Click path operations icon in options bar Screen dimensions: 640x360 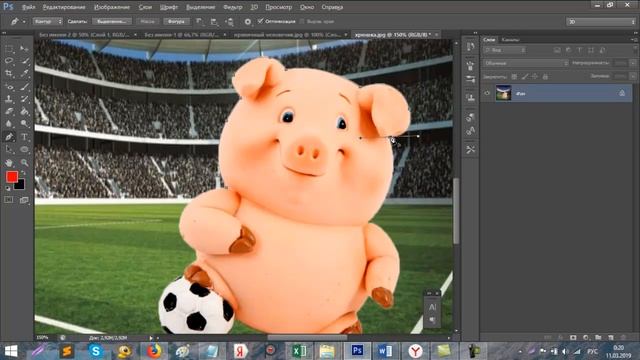(199, 22)
